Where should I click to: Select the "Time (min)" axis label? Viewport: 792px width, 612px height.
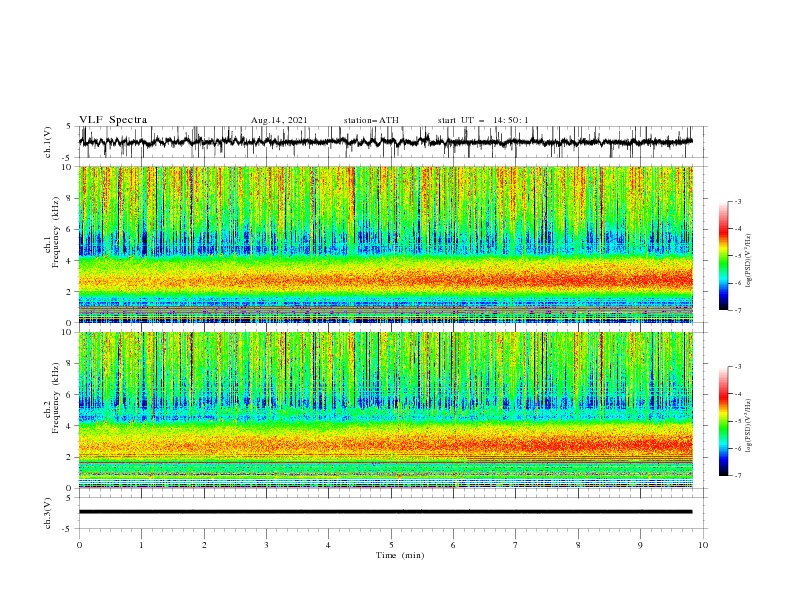click(x=400, y=555)
